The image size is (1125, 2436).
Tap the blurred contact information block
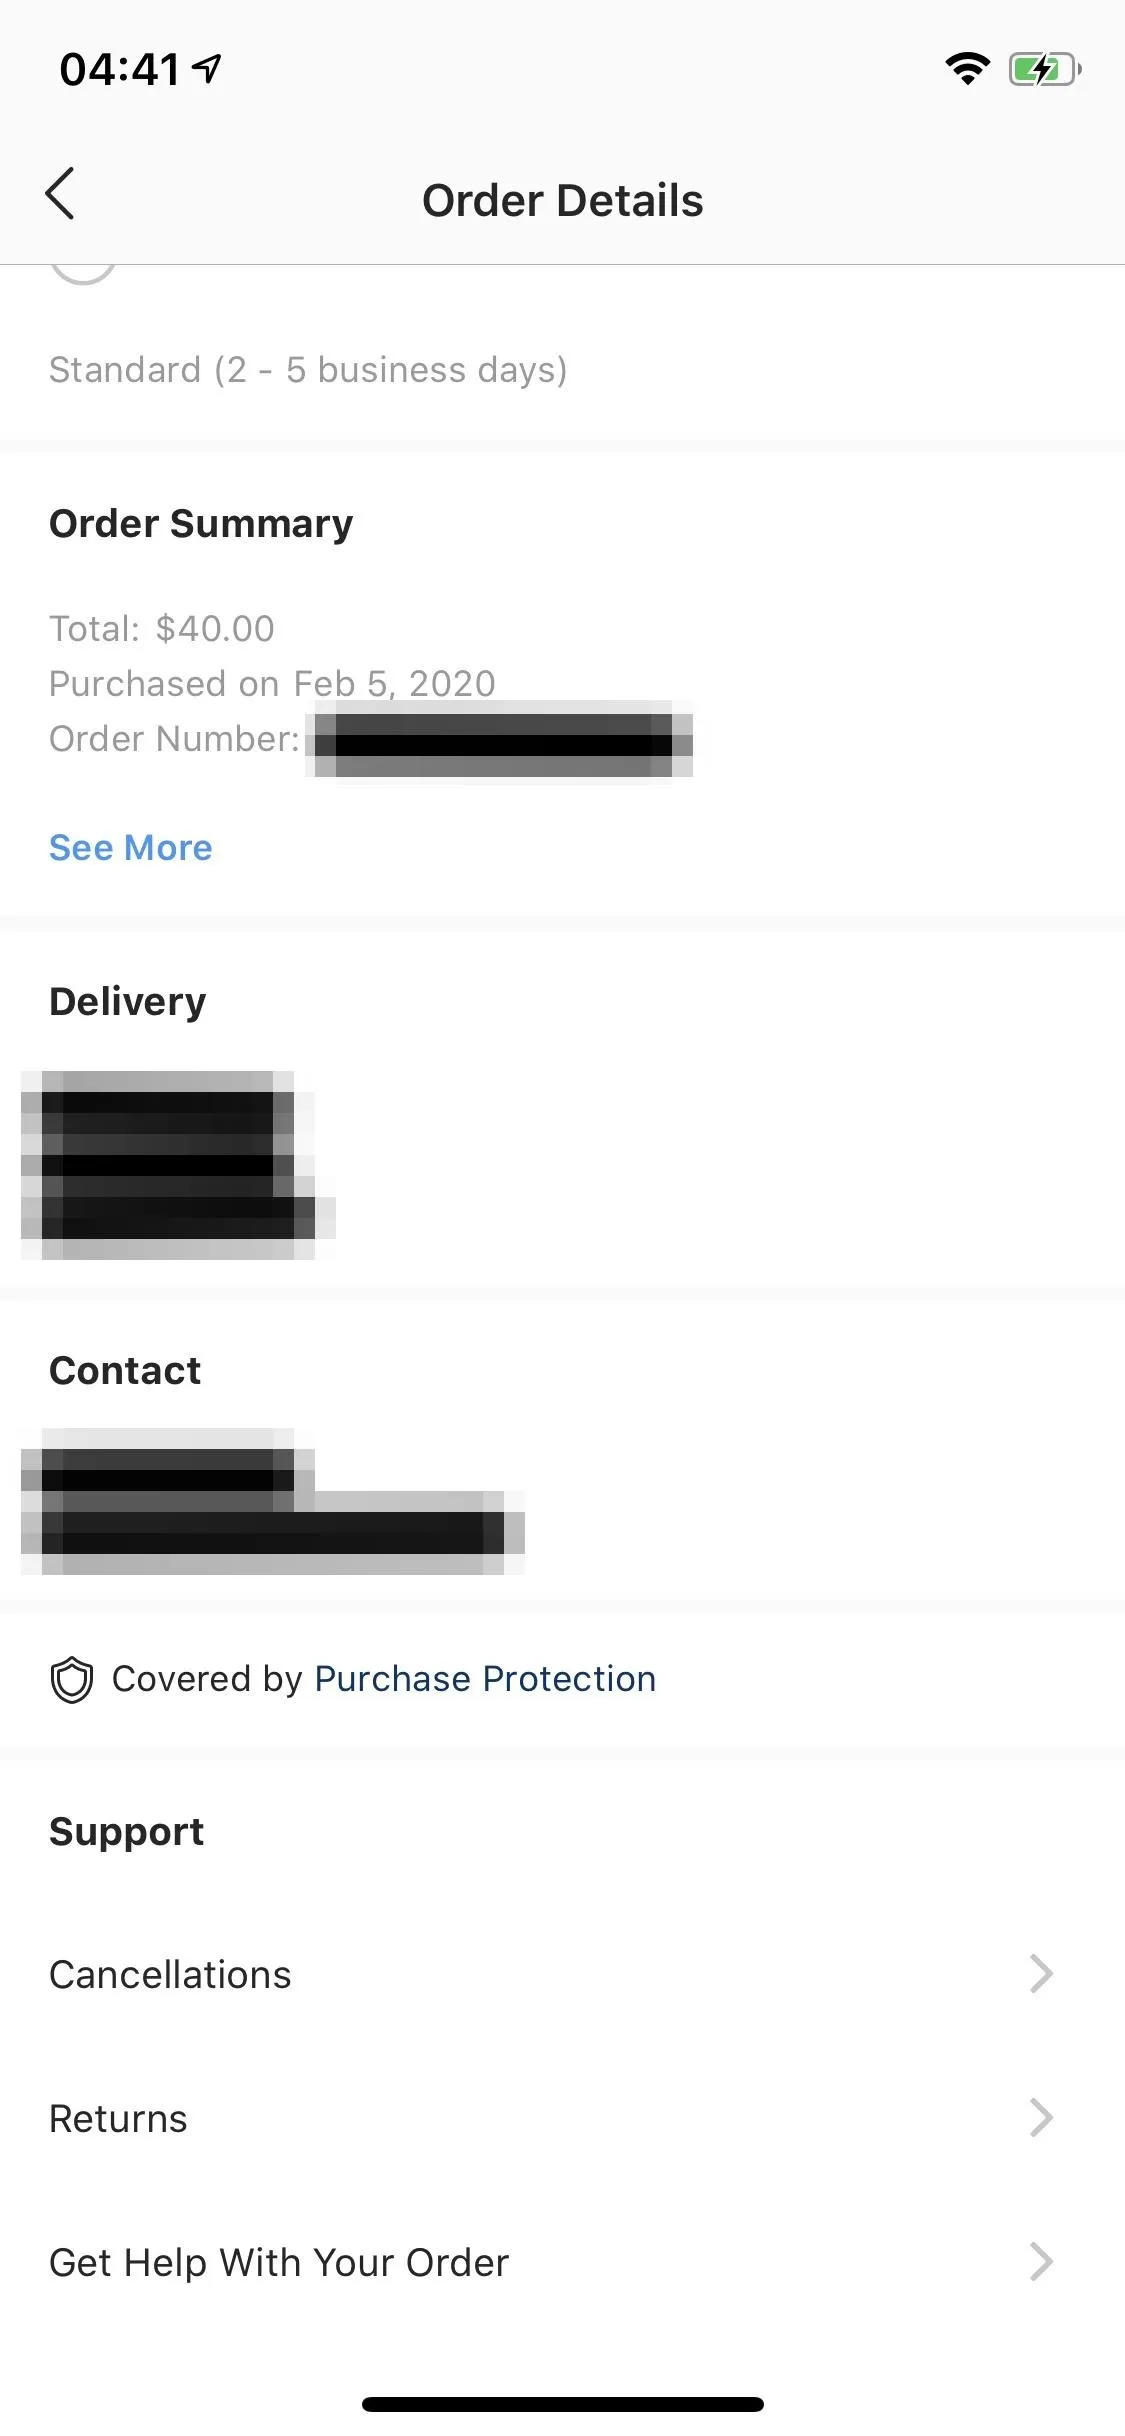(272, 1502)
